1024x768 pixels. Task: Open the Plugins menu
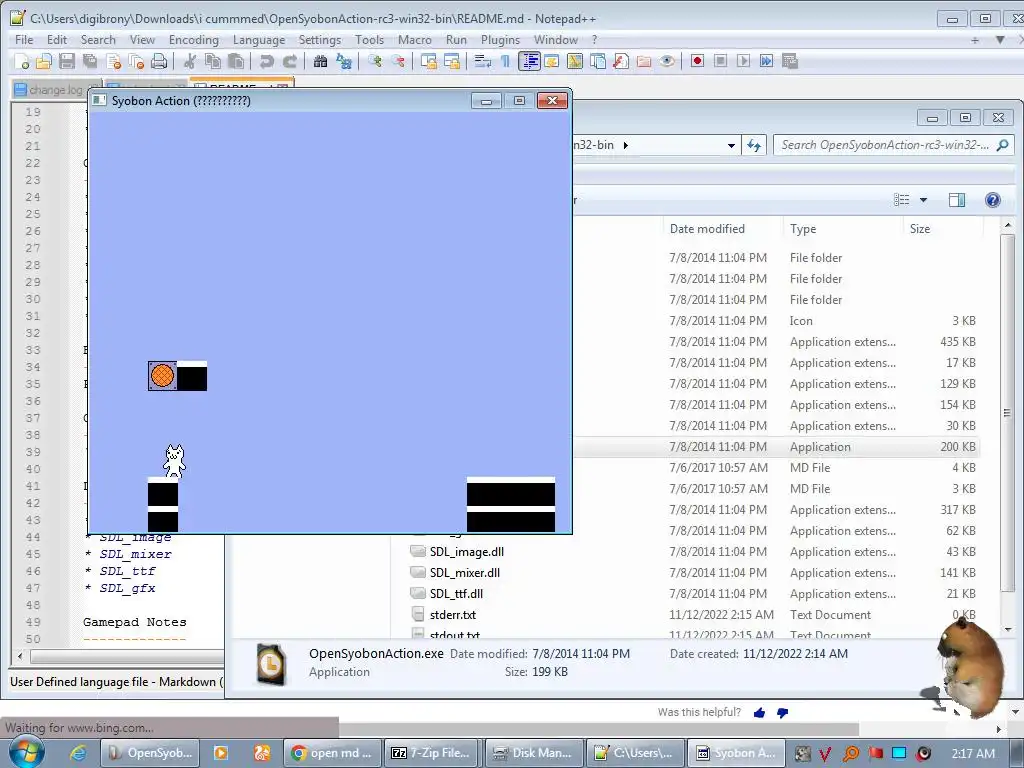(x=500, y=40)
